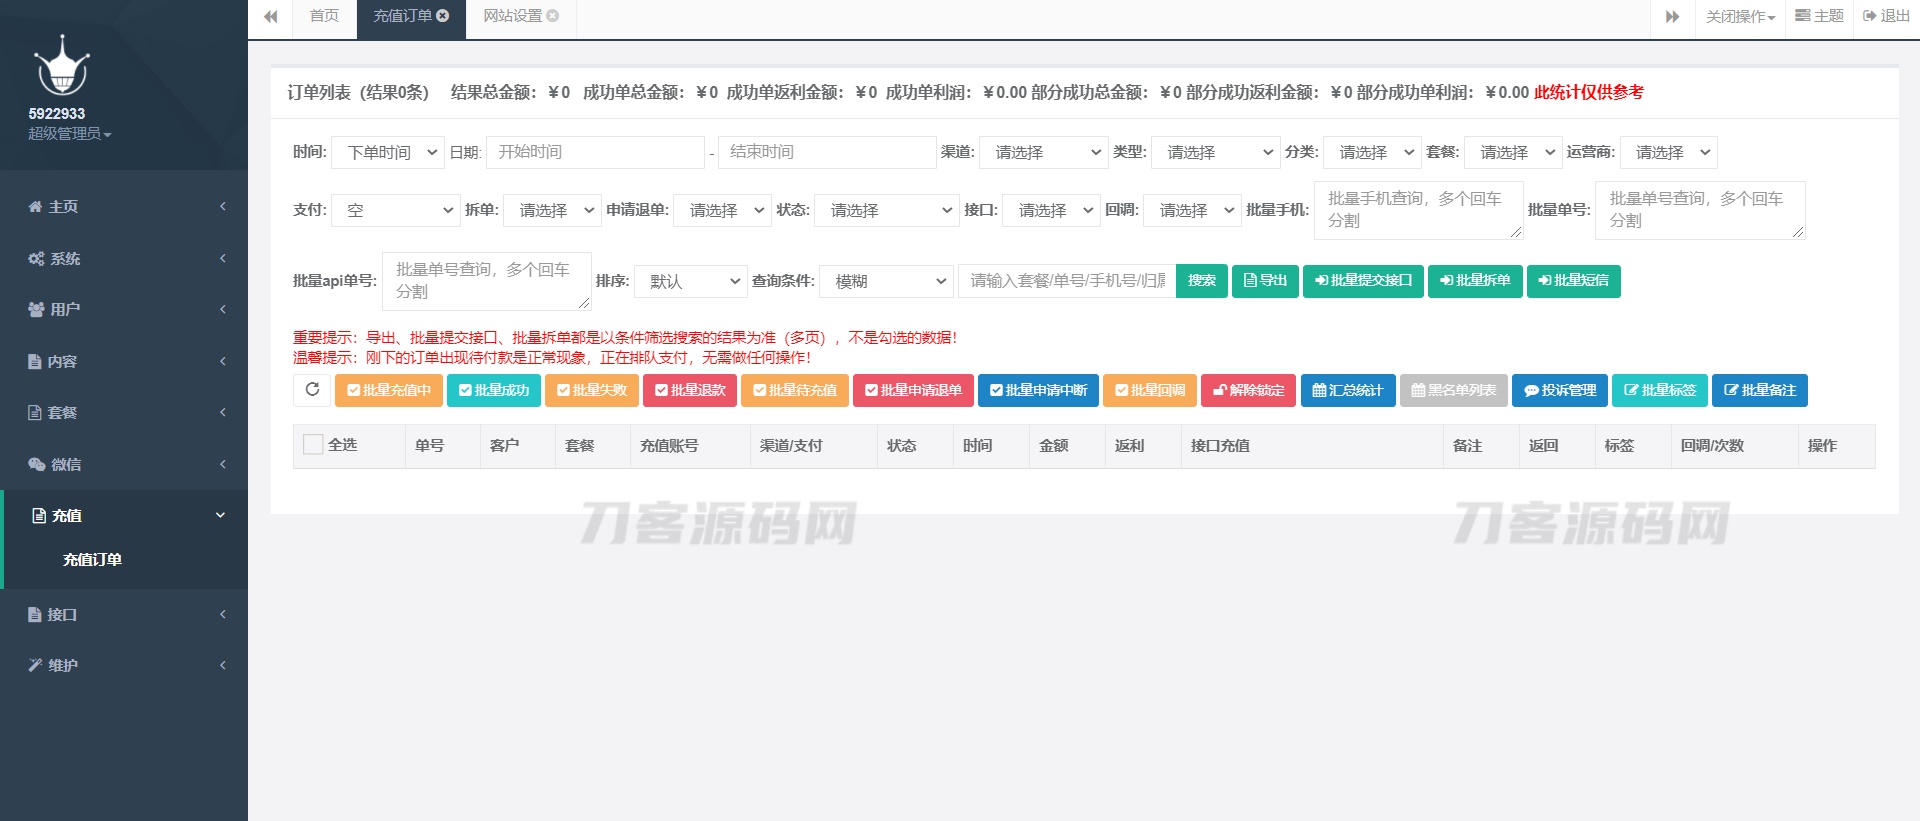Click the 解除锁定 unlock button
Image resolution: width=1920 pixels, height=821 pixels.
(1248, 390)
